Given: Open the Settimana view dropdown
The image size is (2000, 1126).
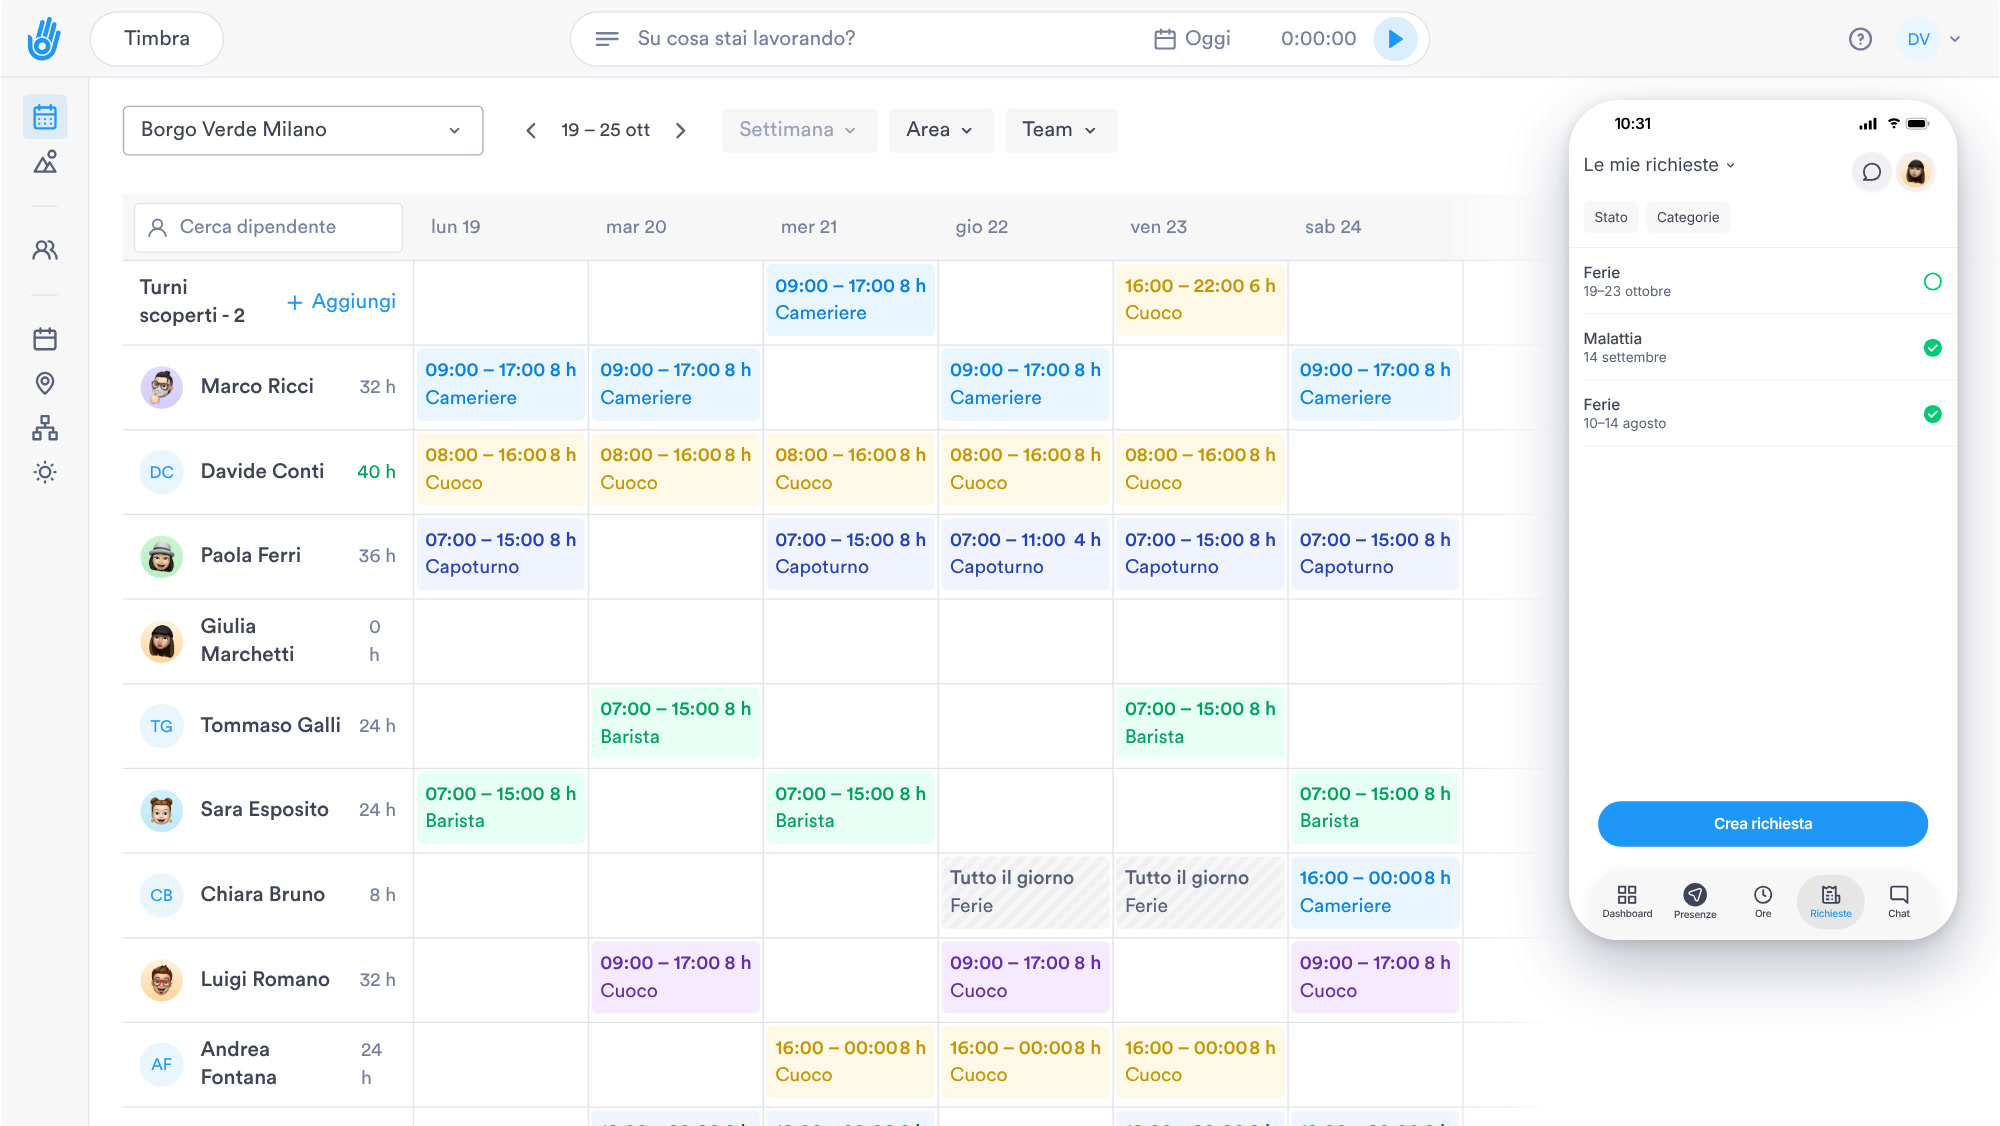Looking at the screenshot, I should click(799, 130).
